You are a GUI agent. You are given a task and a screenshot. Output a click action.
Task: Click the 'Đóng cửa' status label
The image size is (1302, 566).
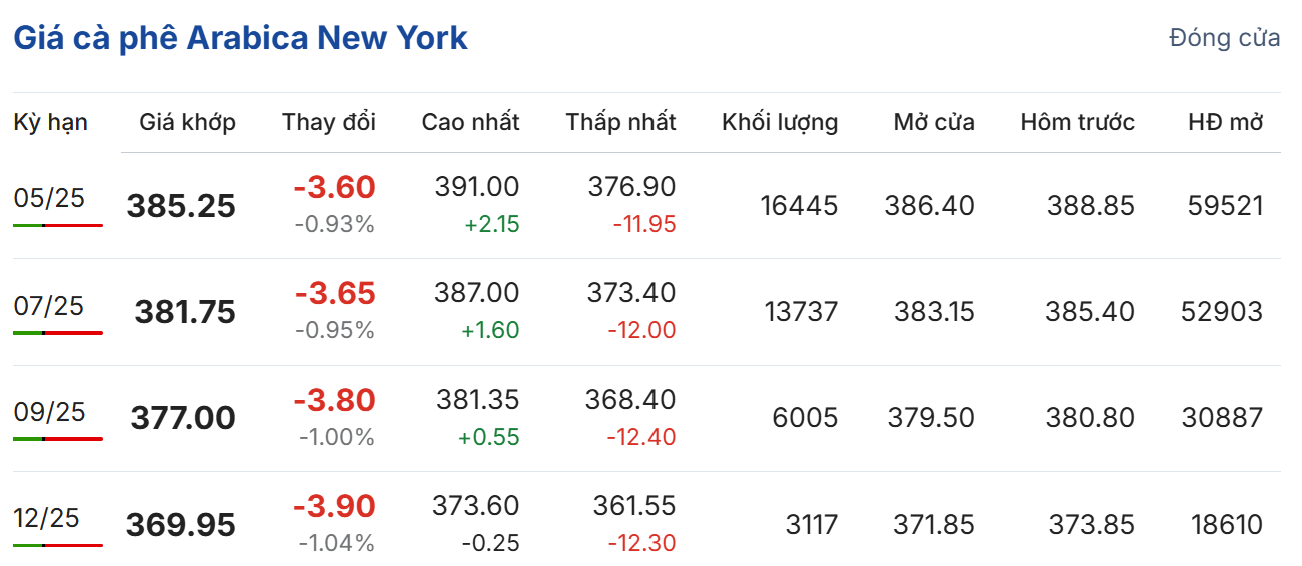click(x=1224, y=39)
